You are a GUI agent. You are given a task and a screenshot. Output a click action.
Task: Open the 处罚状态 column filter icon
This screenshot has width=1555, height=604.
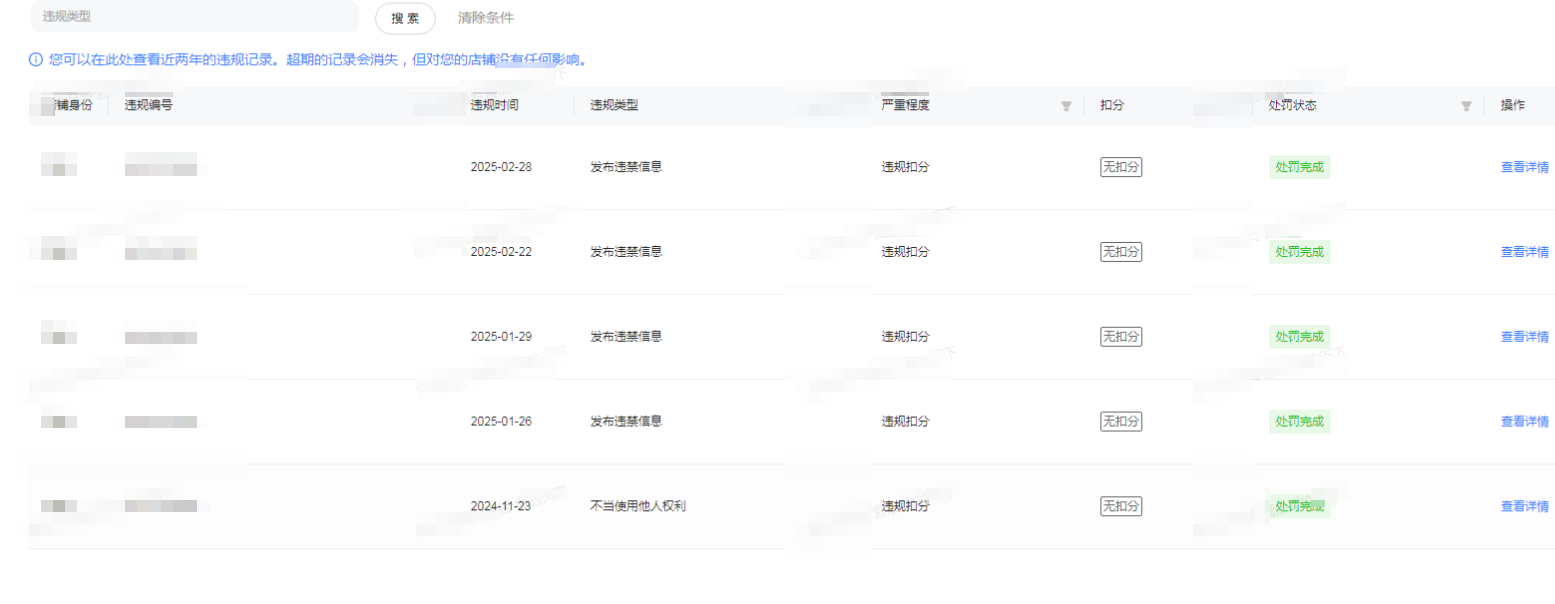tap(1465, 106)
